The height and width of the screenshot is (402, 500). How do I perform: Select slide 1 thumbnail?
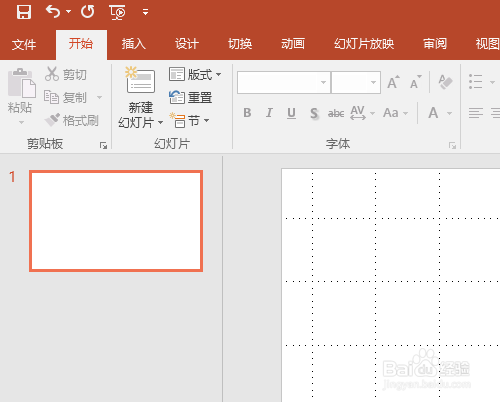[116, 221]
